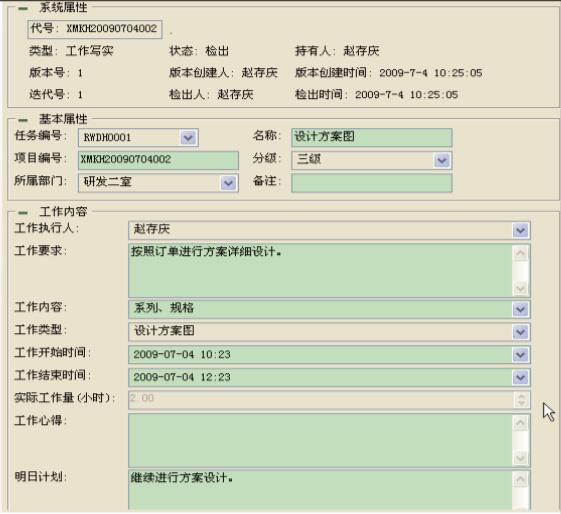Click the empty 备注 input field
The width and height of the screenshot is (561, 514).
(x=372, y=183)
